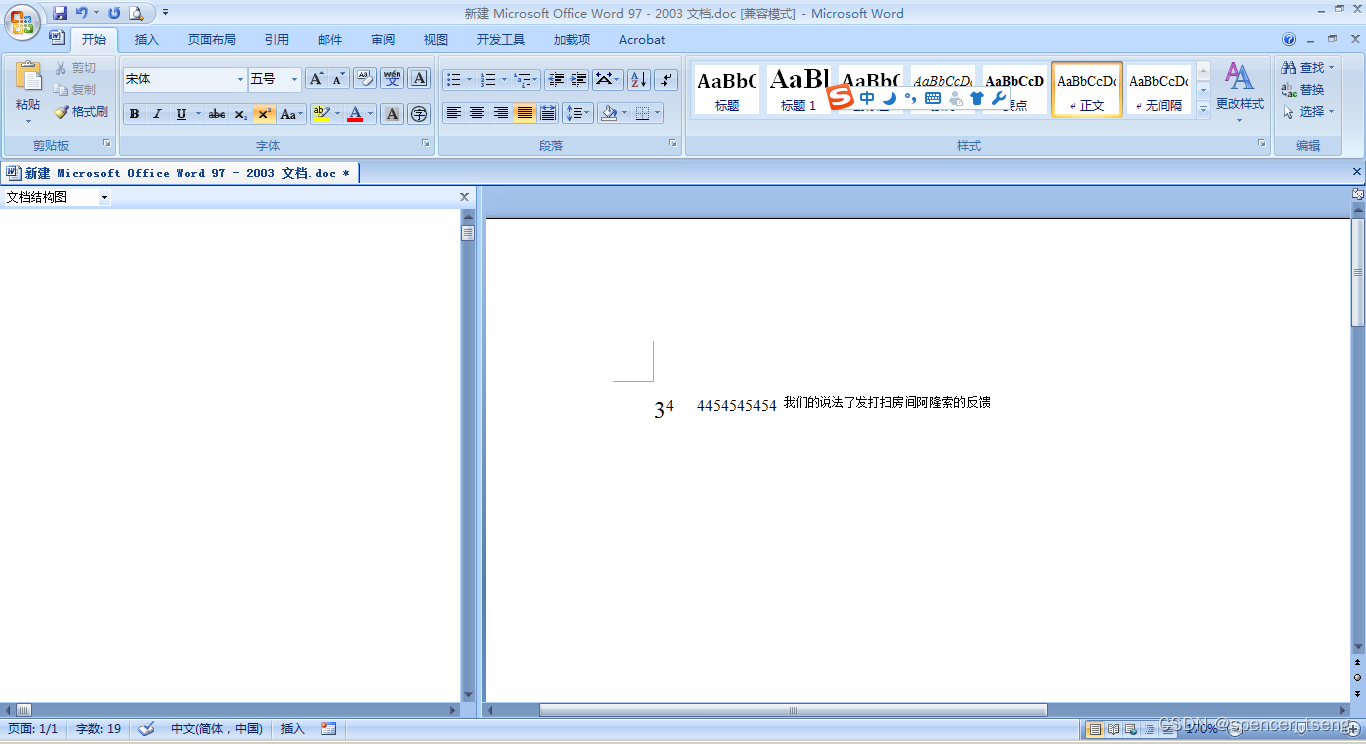Image resolution: width=1366 pixels, height=744 pixels.
Task: Disable the active superscript toggle
Action: 263,113
